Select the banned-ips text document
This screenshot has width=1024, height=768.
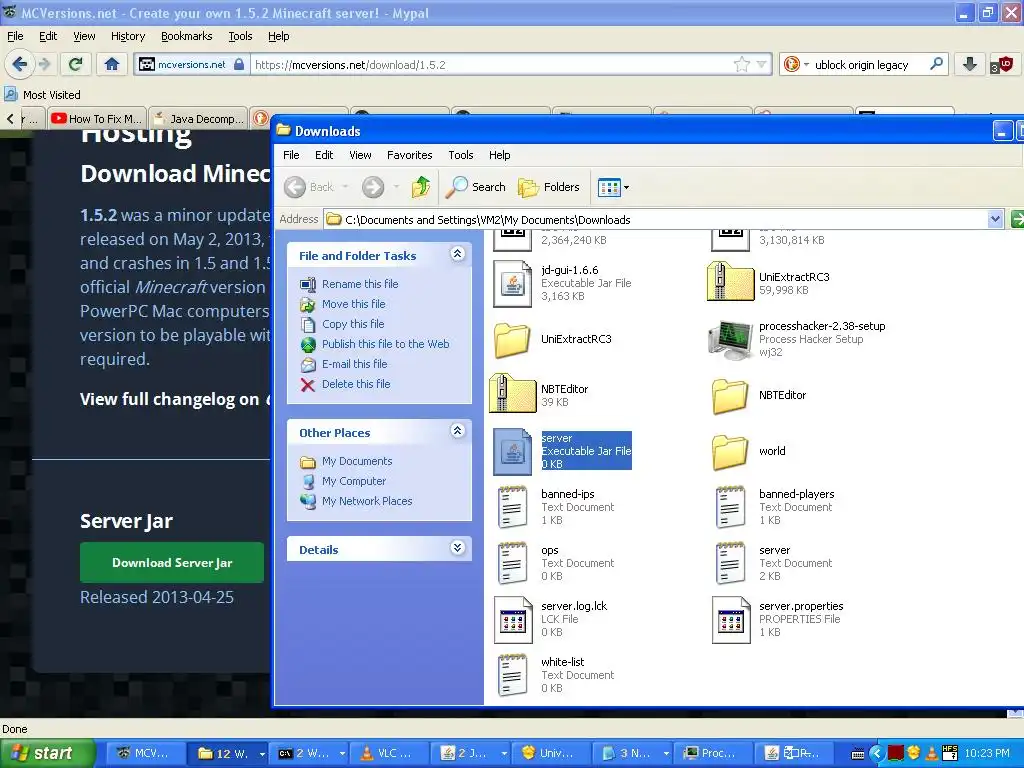point(512,507)
